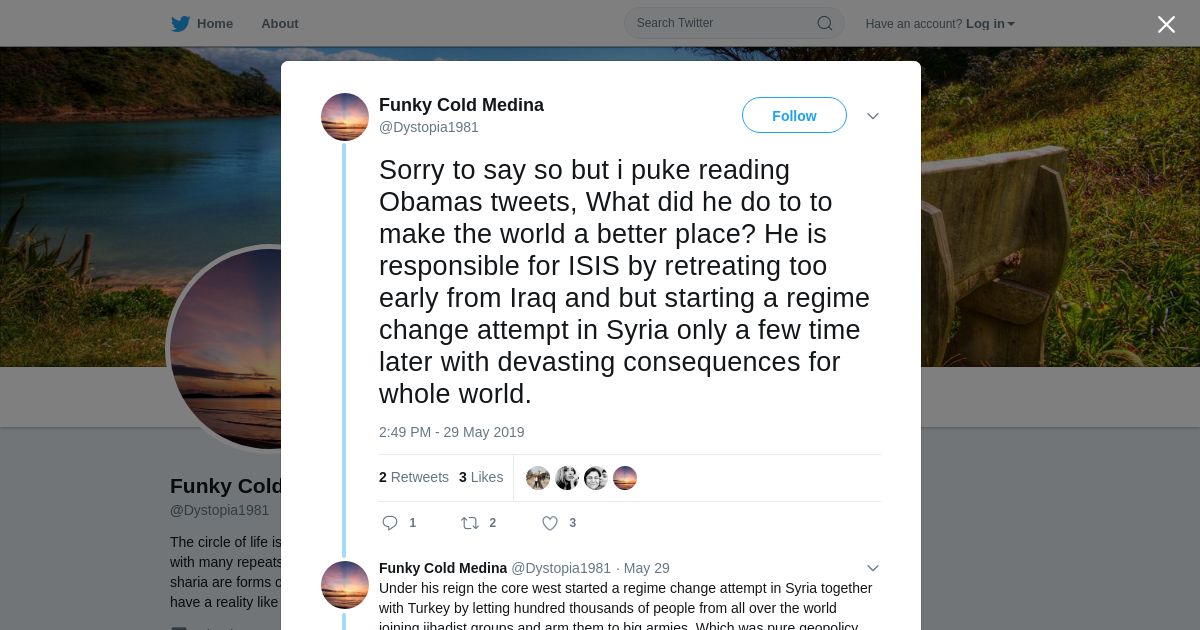Open the tweet timestamp 29 May 2019
The image size is (1200, 630).
tap(451, 432)
